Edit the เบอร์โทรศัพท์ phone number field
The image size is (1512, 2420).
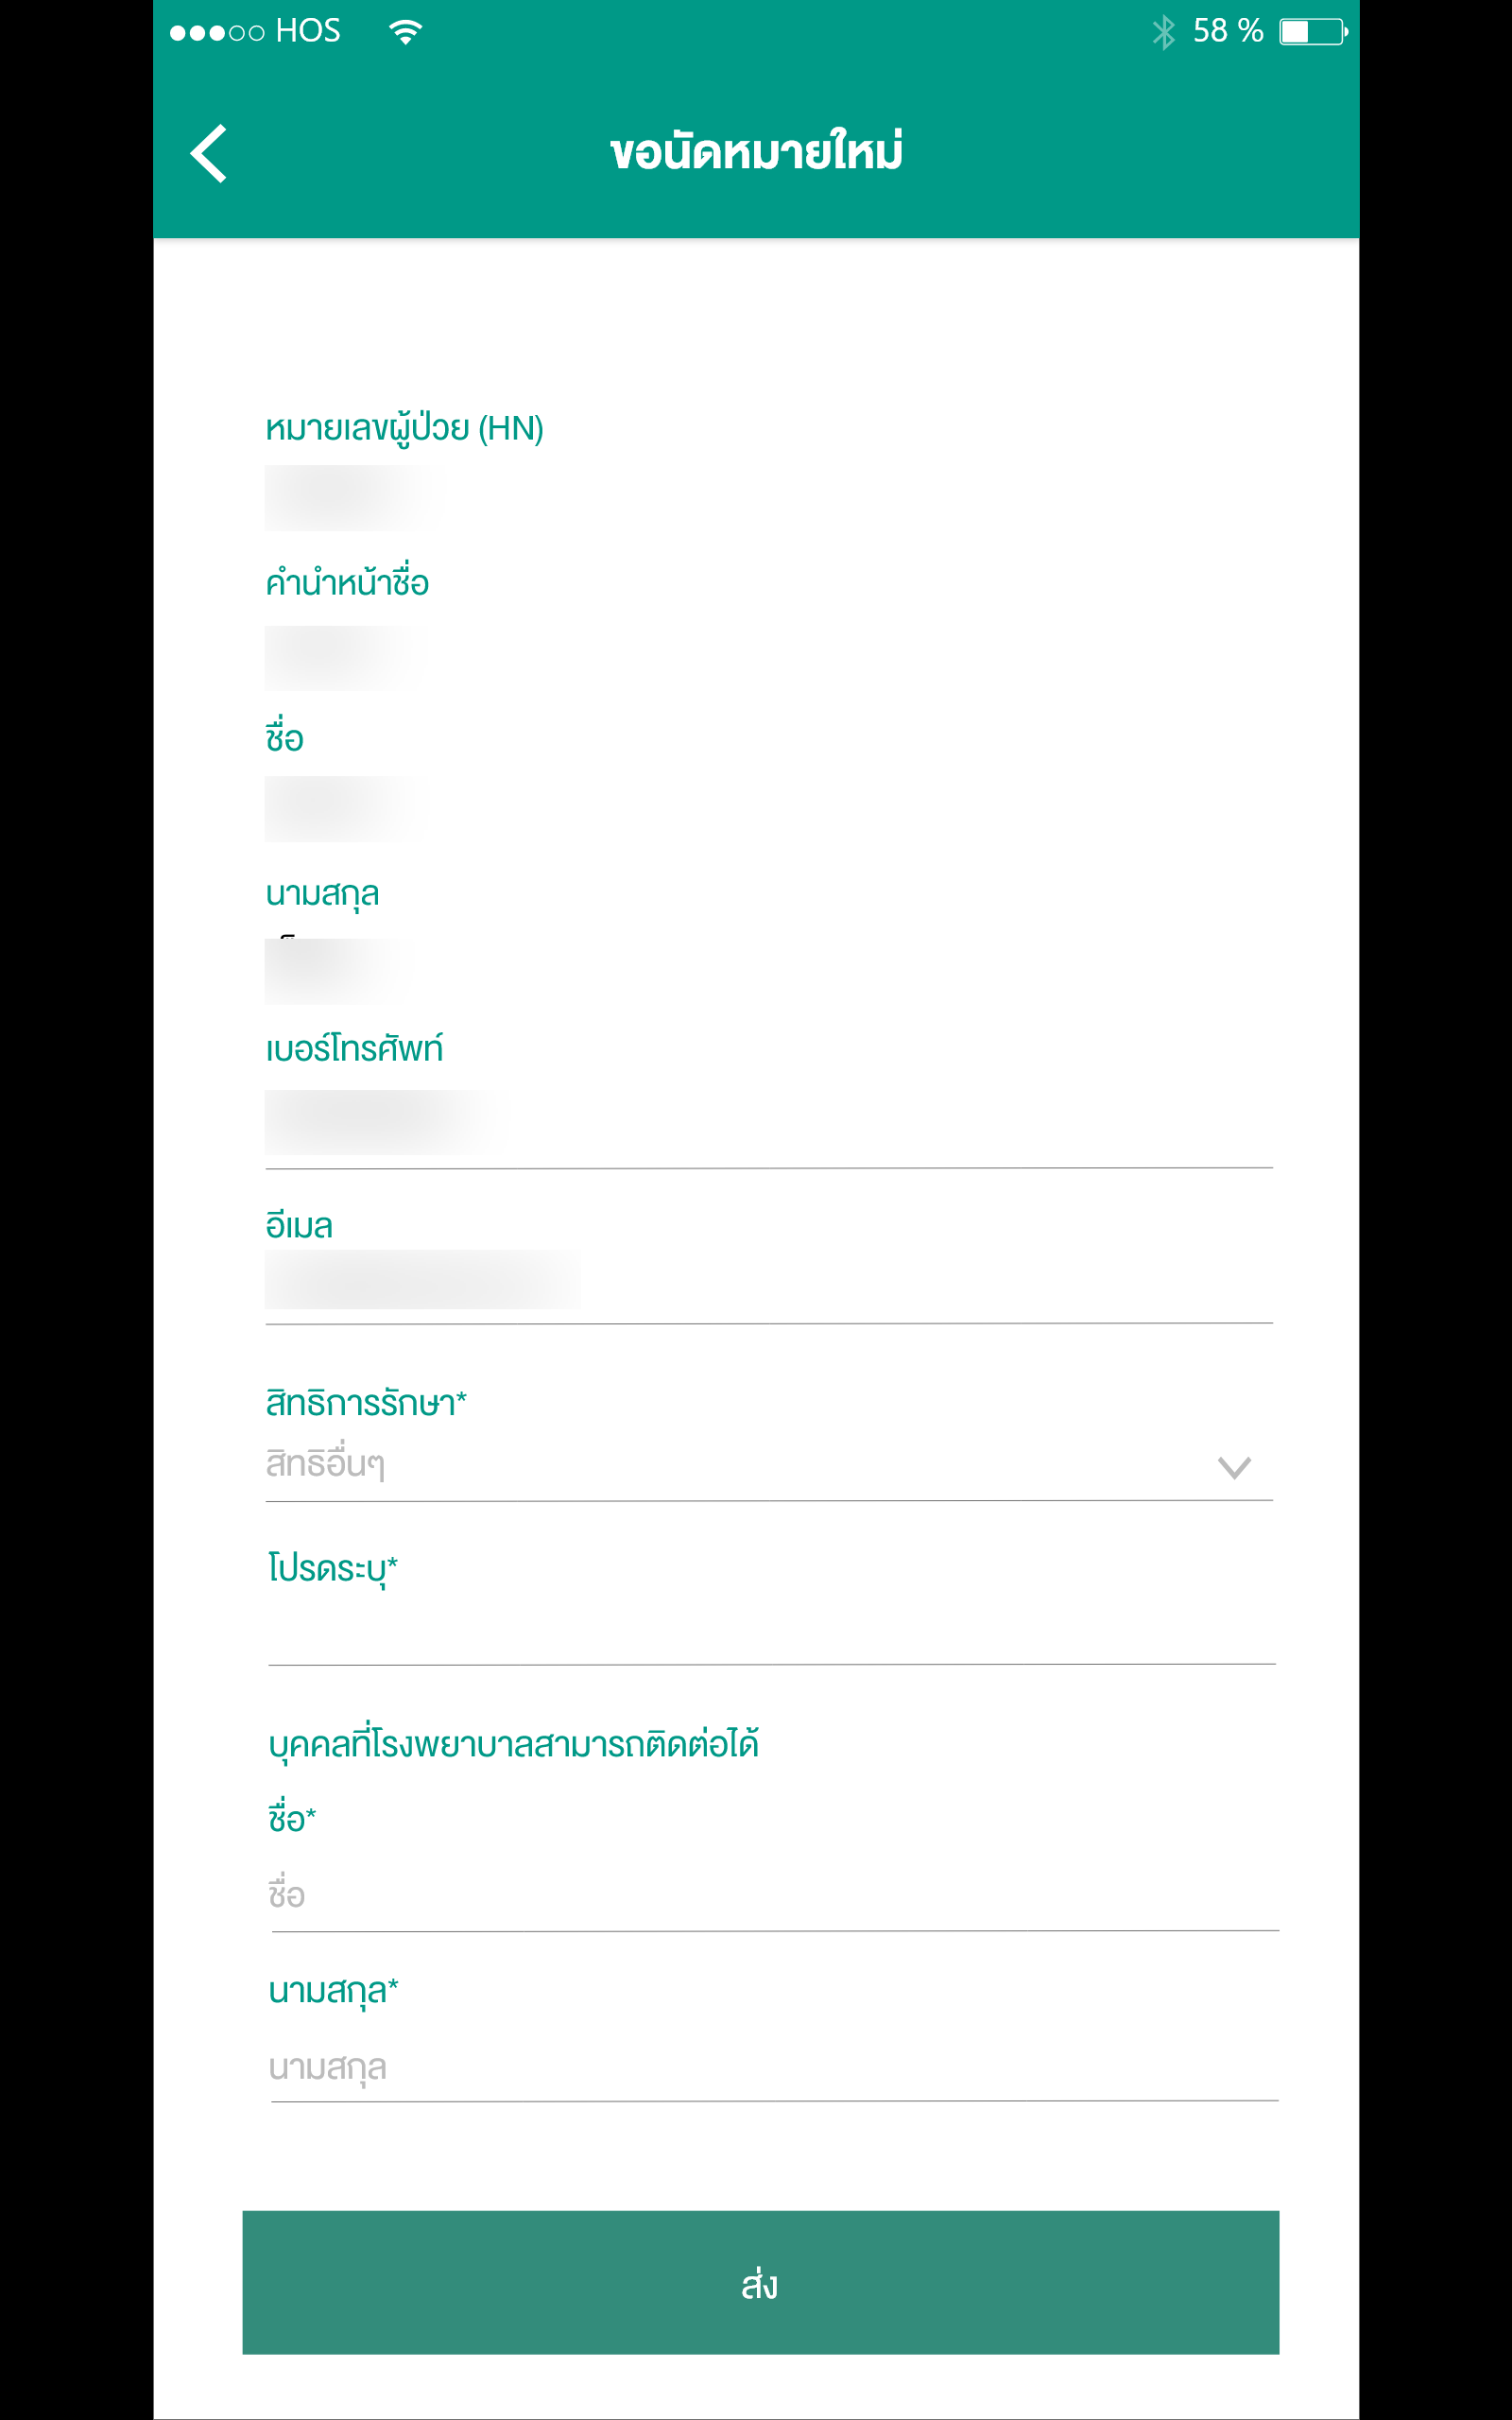pos(768,1124)
